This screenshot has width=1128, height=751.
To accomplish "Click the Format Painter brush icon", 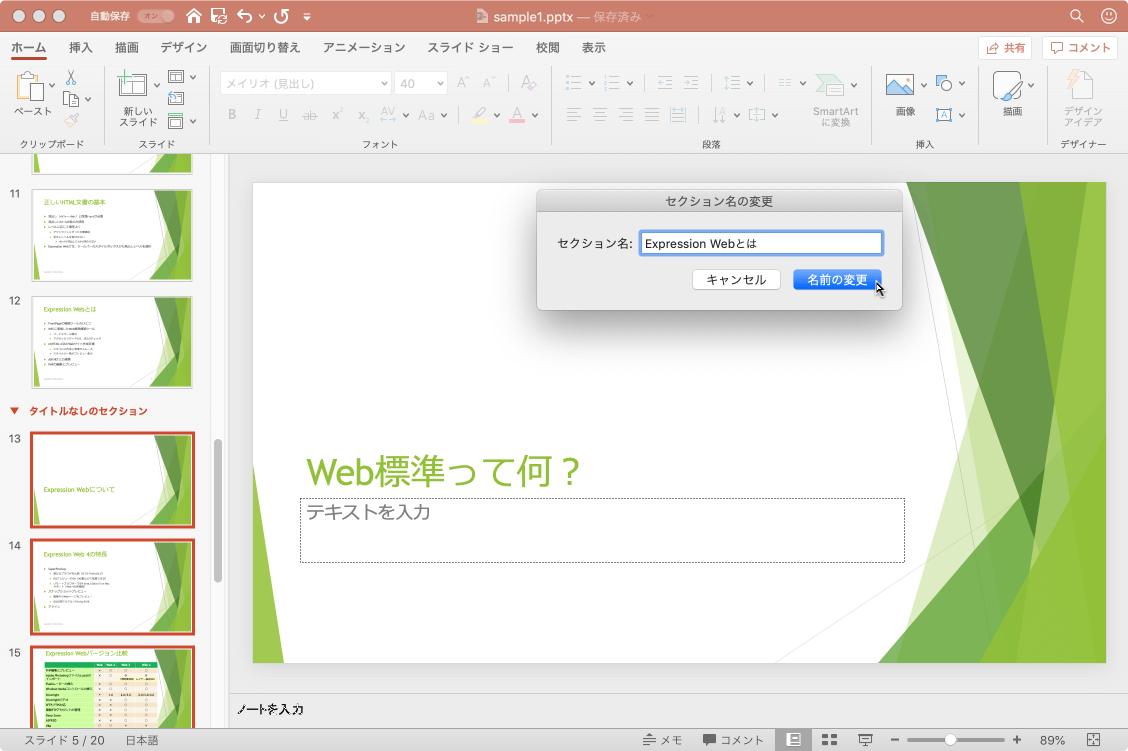I will point(71,120).
